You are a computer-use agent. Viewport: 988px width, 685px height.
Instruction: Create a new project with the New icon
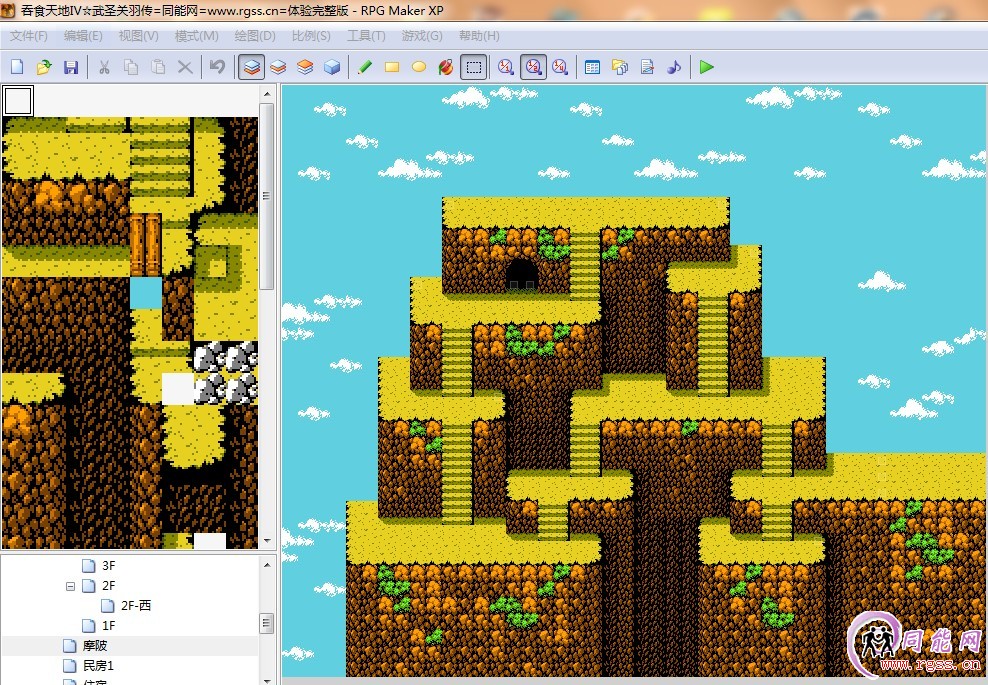tap(17, 67)
